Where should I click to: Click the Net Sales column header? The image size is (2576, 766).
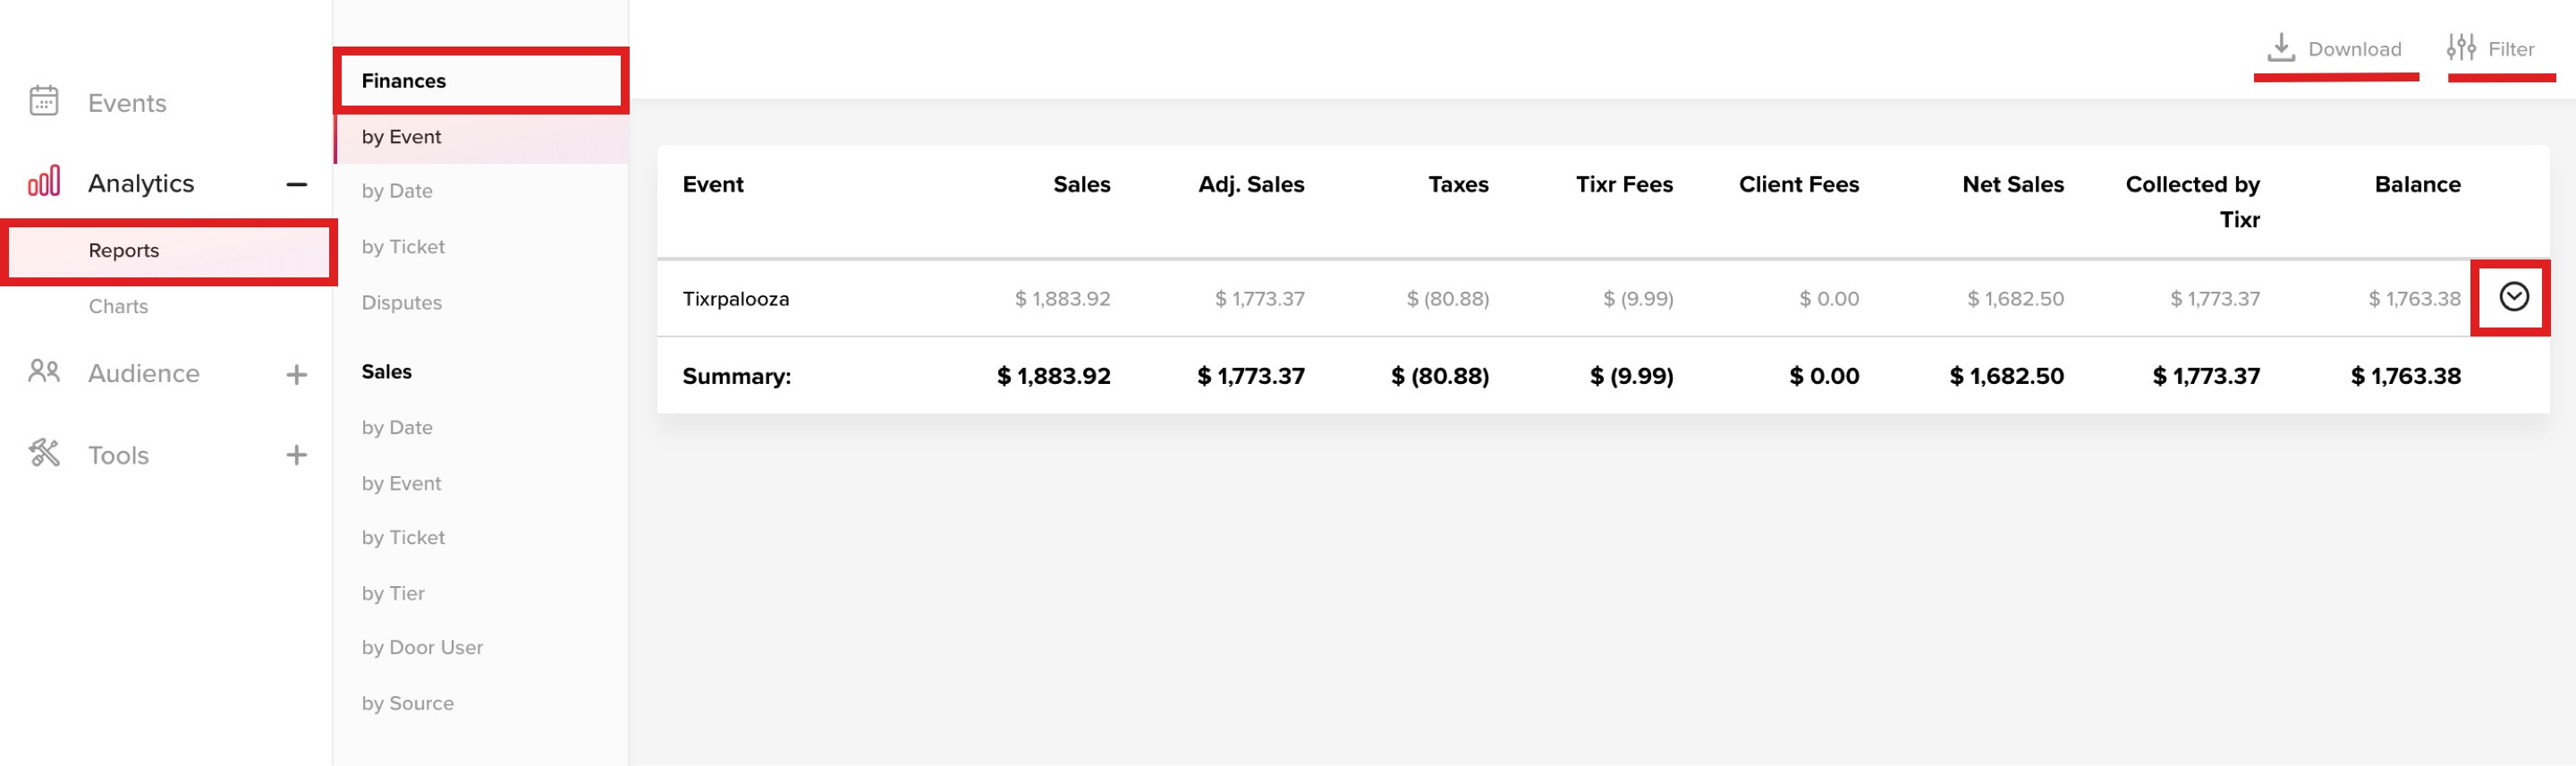pyautogui.click(x=2013, y=184)
